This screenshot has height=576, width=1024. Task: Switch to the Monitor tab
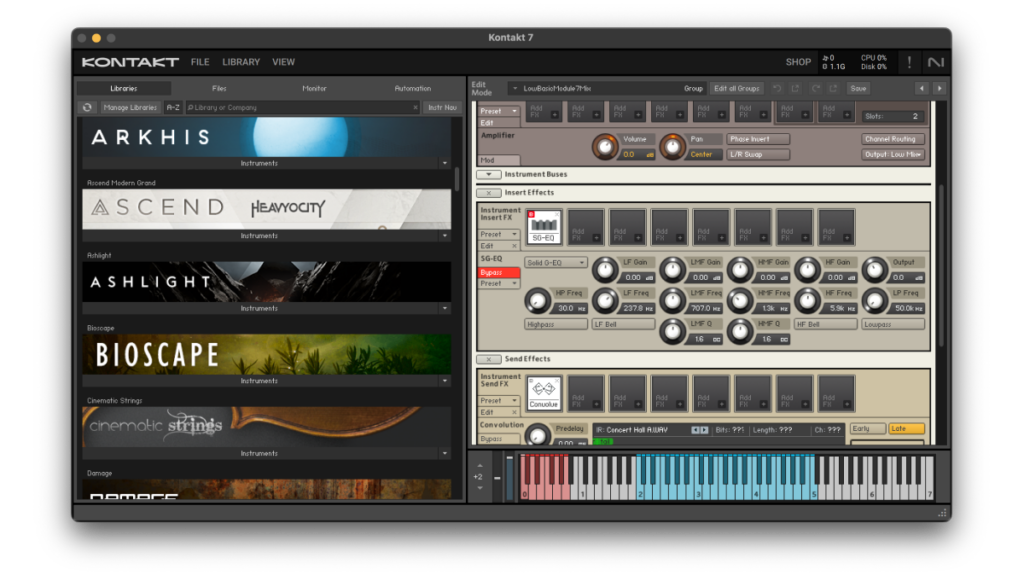(314, 88)
